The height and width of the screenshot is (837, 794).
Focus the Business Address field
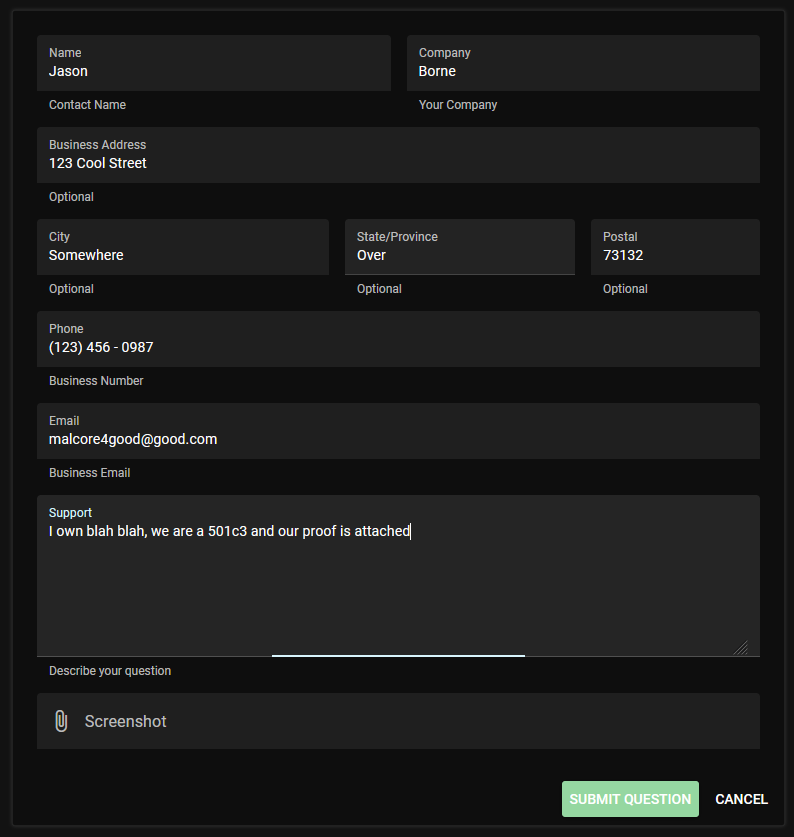click(398, 155)
